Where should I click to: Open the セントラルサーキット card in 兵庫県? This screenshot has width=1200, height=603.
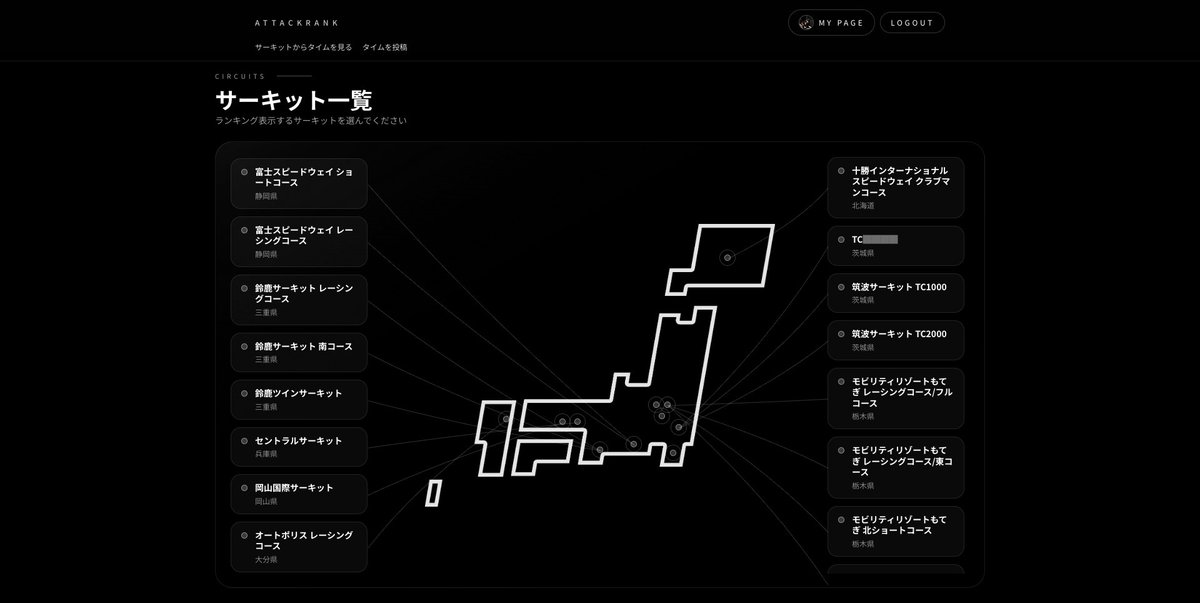pos(299,447)
